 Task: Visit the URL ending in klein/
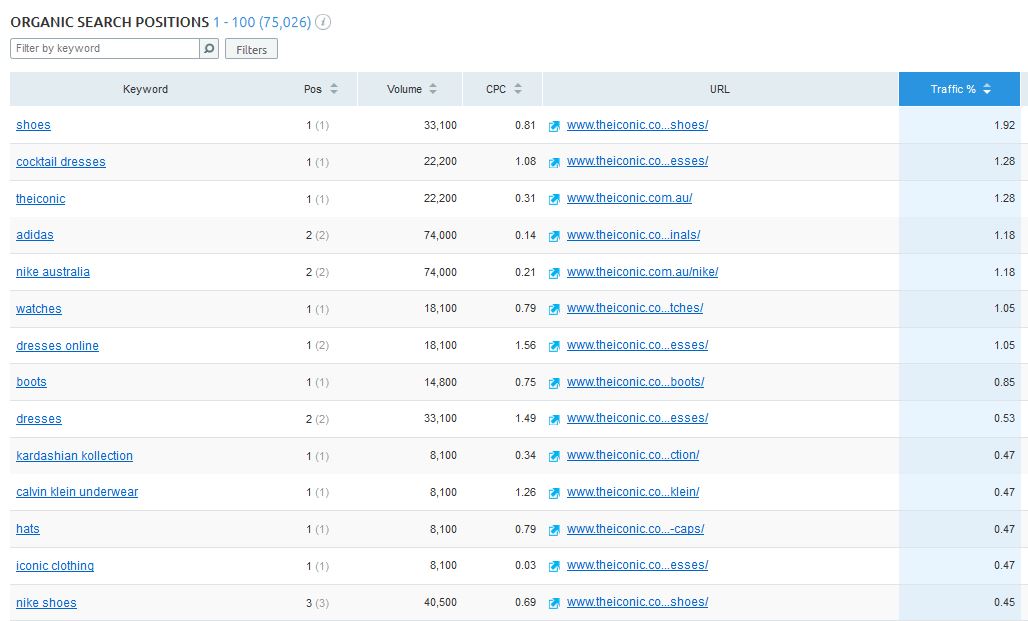click(x=633, y=492)
